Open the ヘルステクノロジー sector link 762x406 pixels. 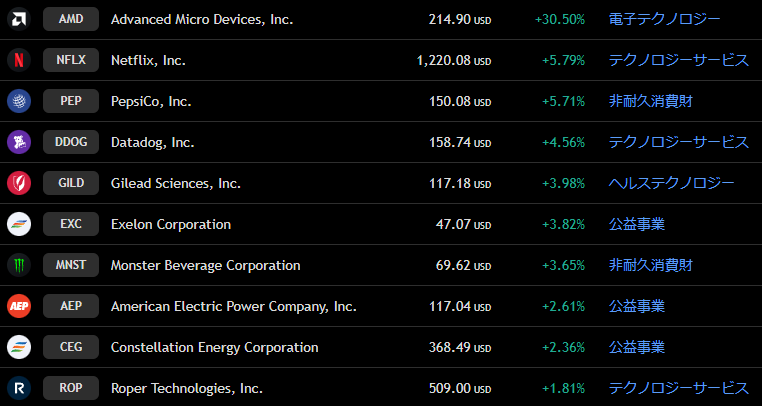tap(672, 183)
